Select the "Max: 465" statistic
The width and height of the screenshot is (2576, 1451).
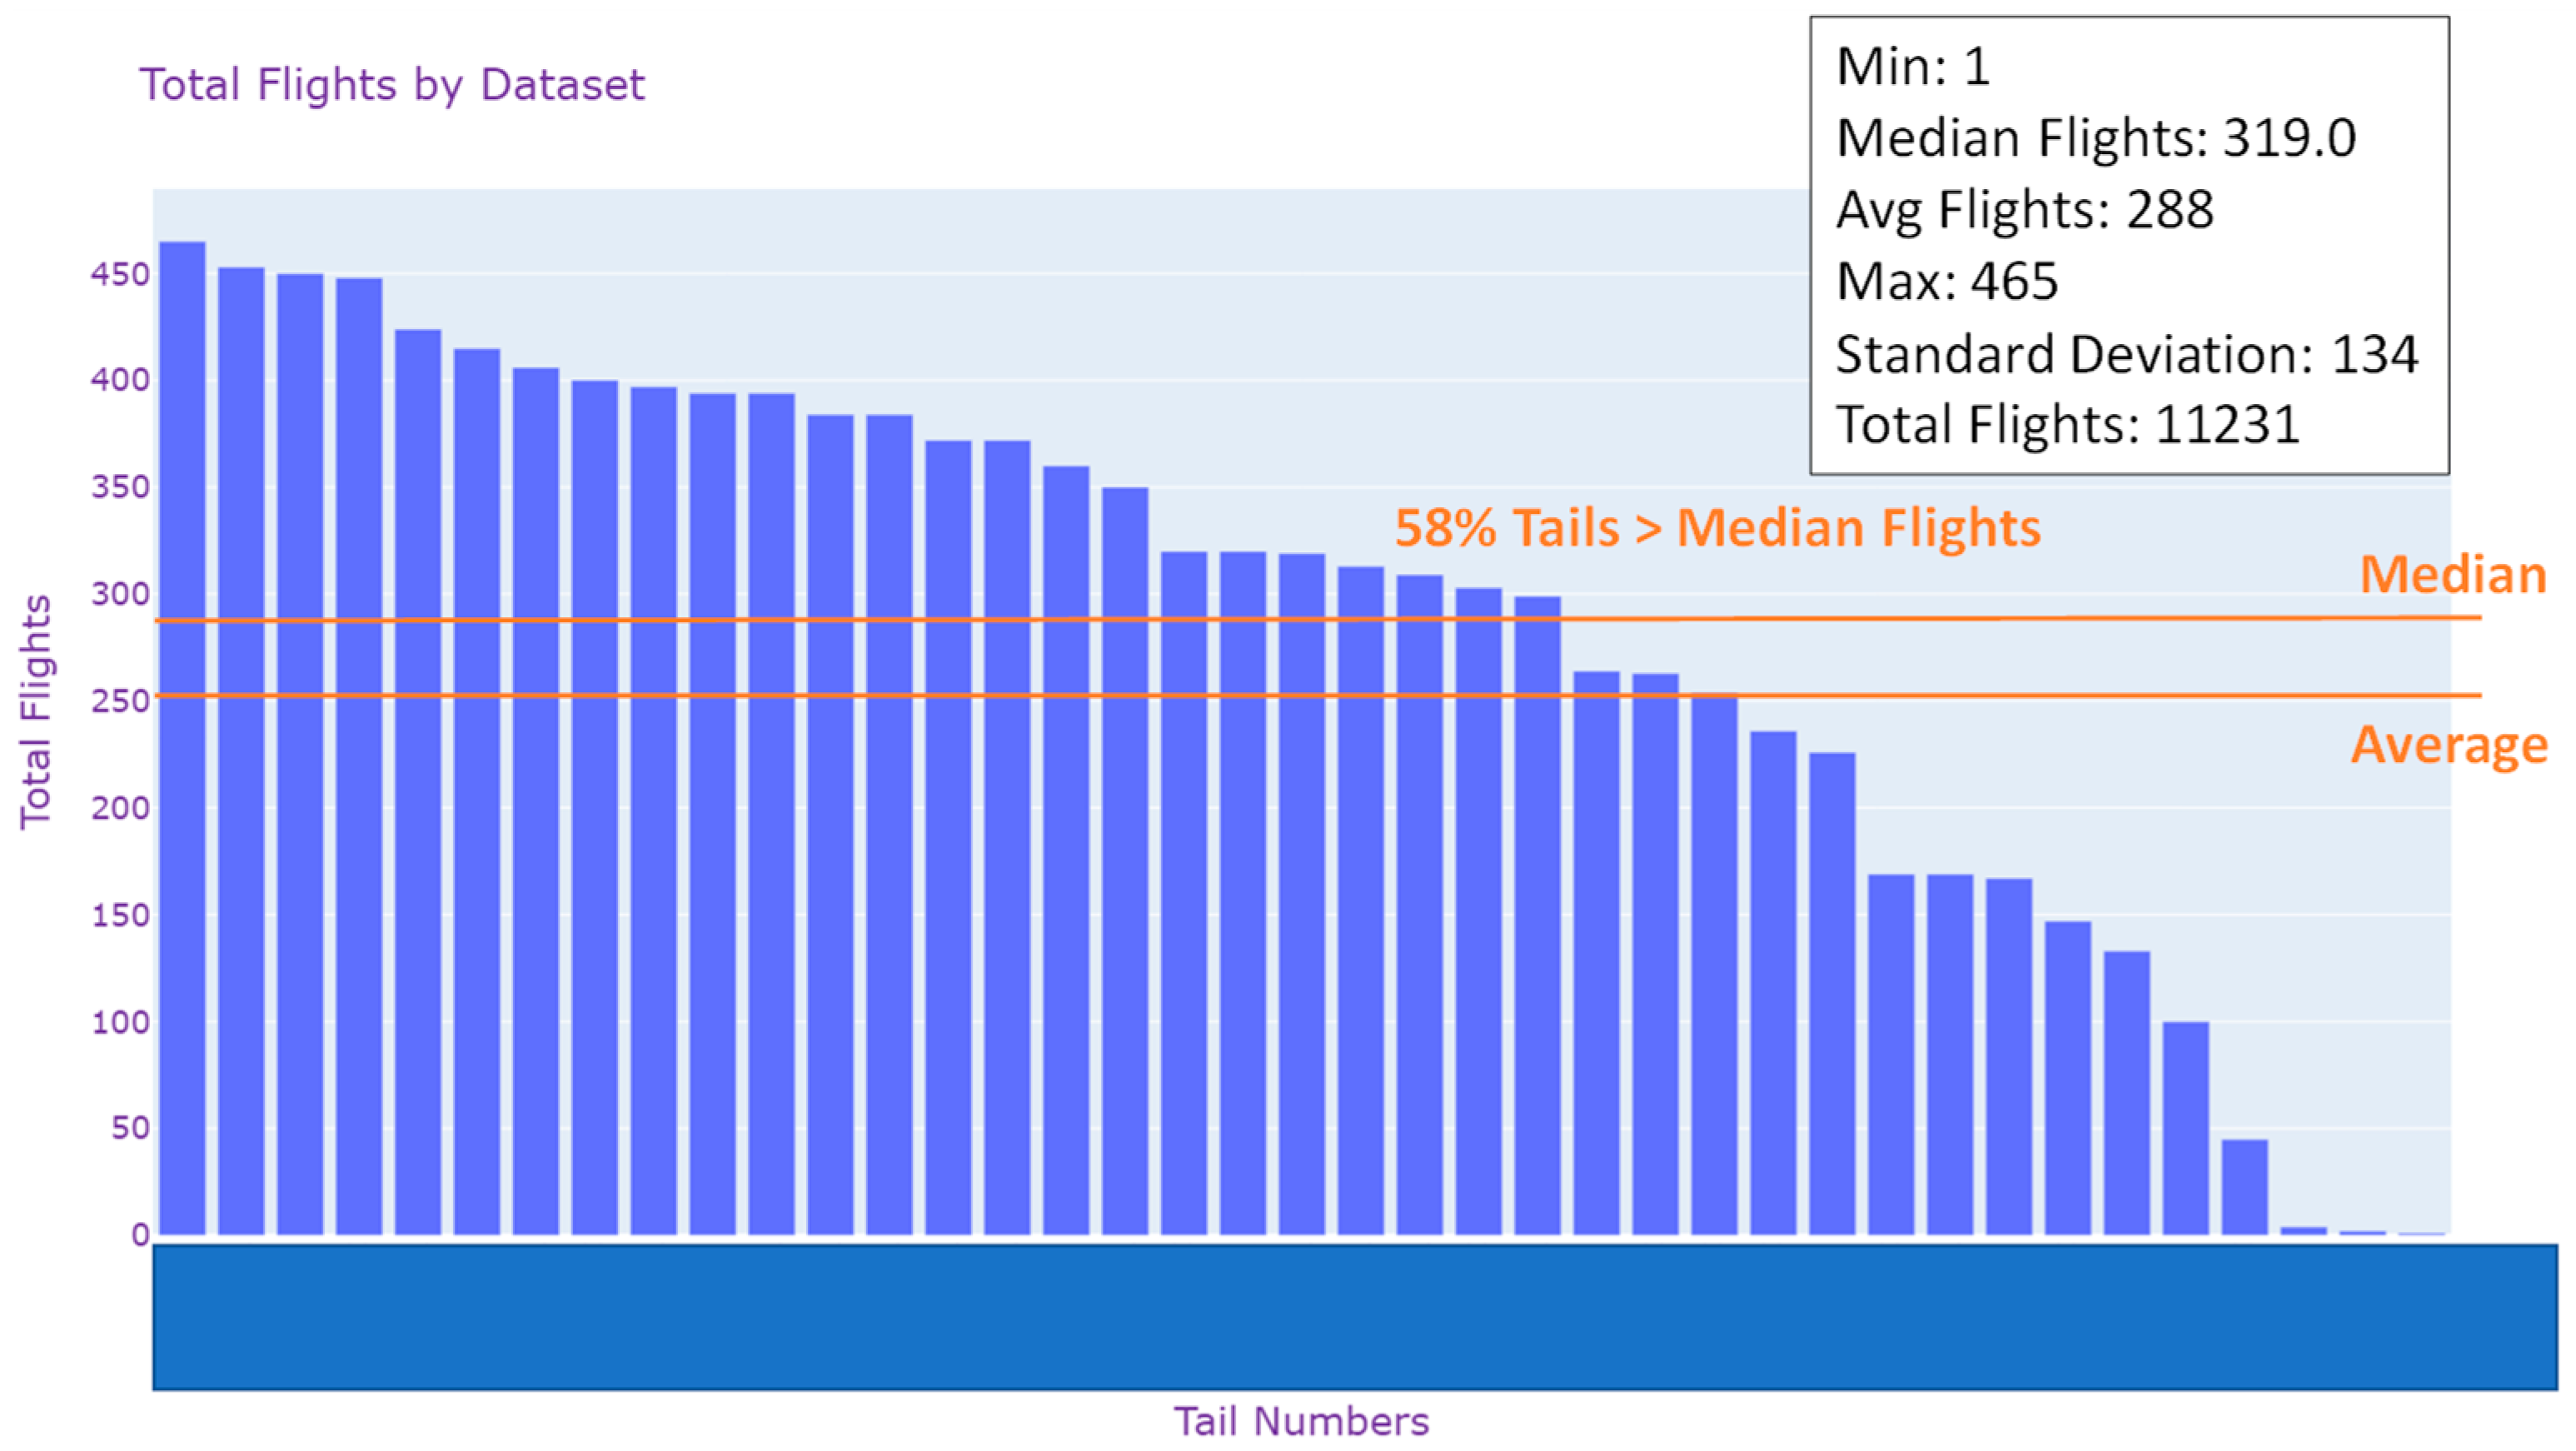[x=1947, y=281]
